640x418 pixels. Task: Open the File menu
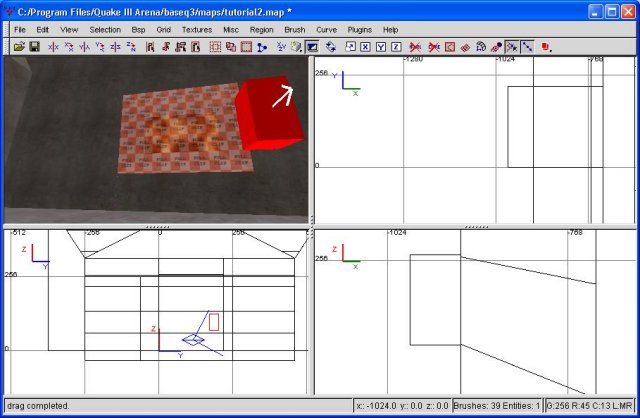coord(20,29)
